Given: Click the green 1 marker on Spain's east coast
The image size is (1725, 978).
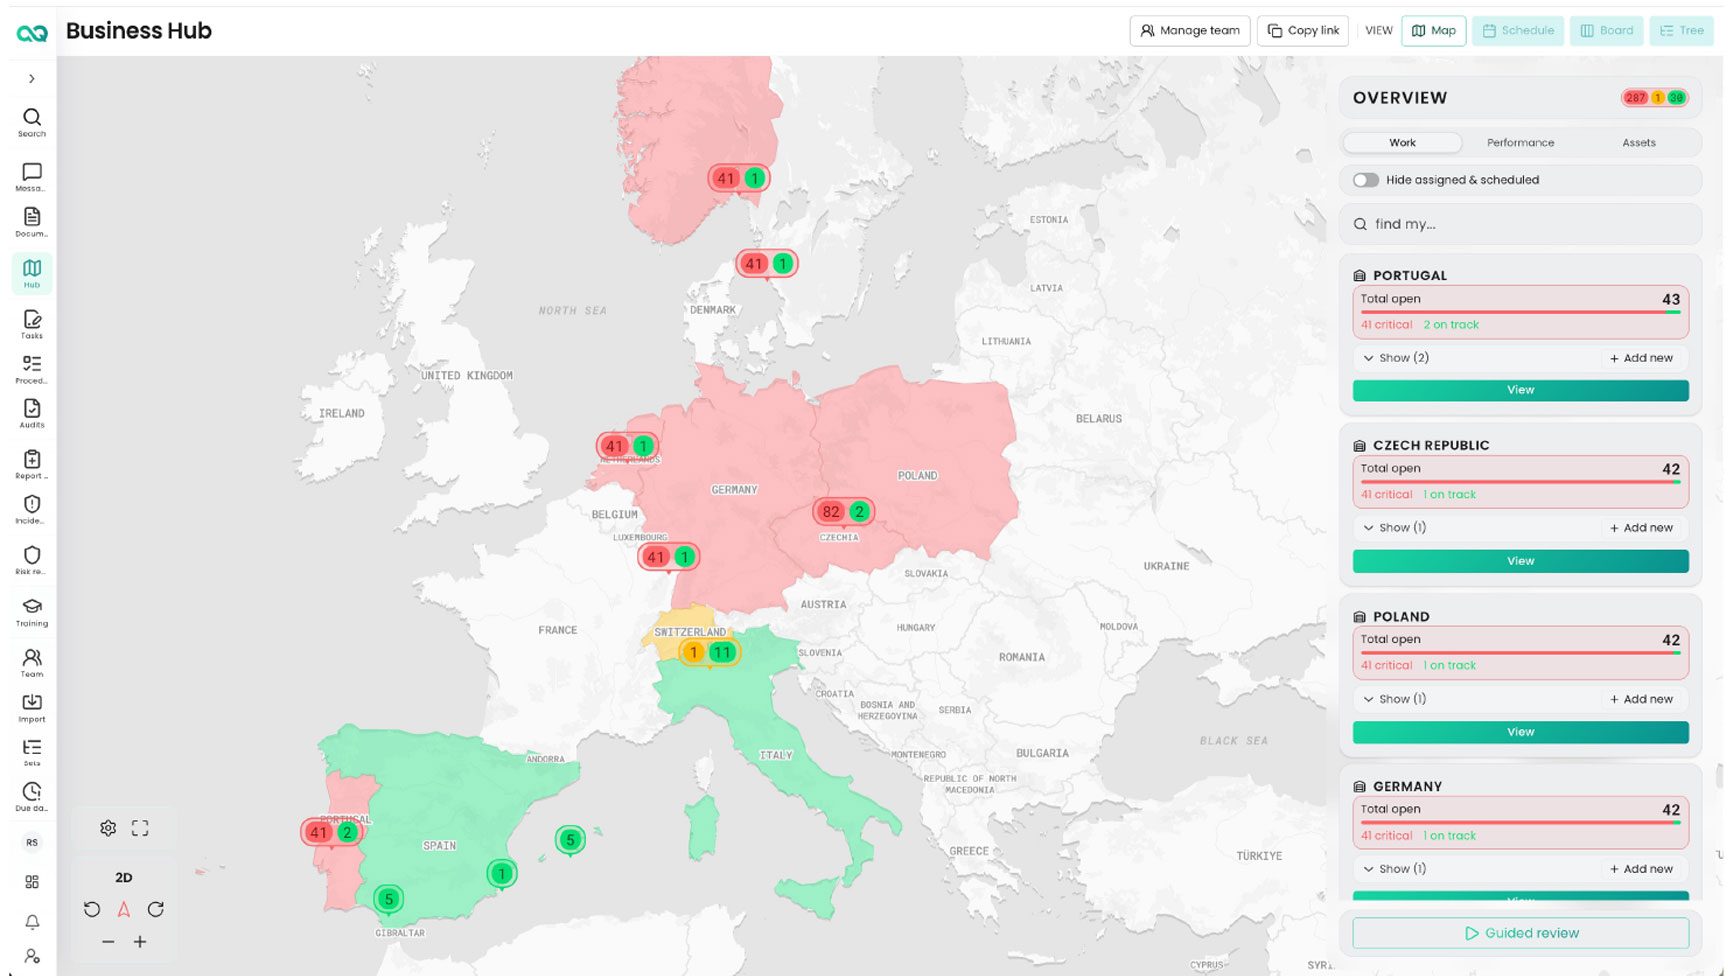Looking at the screenshot, I should coord(502,874).
